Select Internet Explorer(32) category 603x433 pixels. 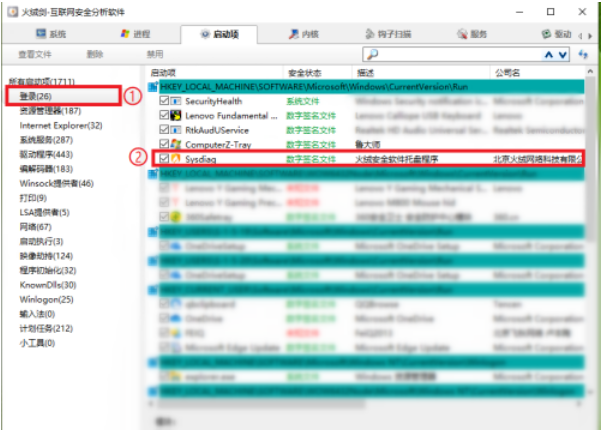pyautogui.click(x=61, y=125)
